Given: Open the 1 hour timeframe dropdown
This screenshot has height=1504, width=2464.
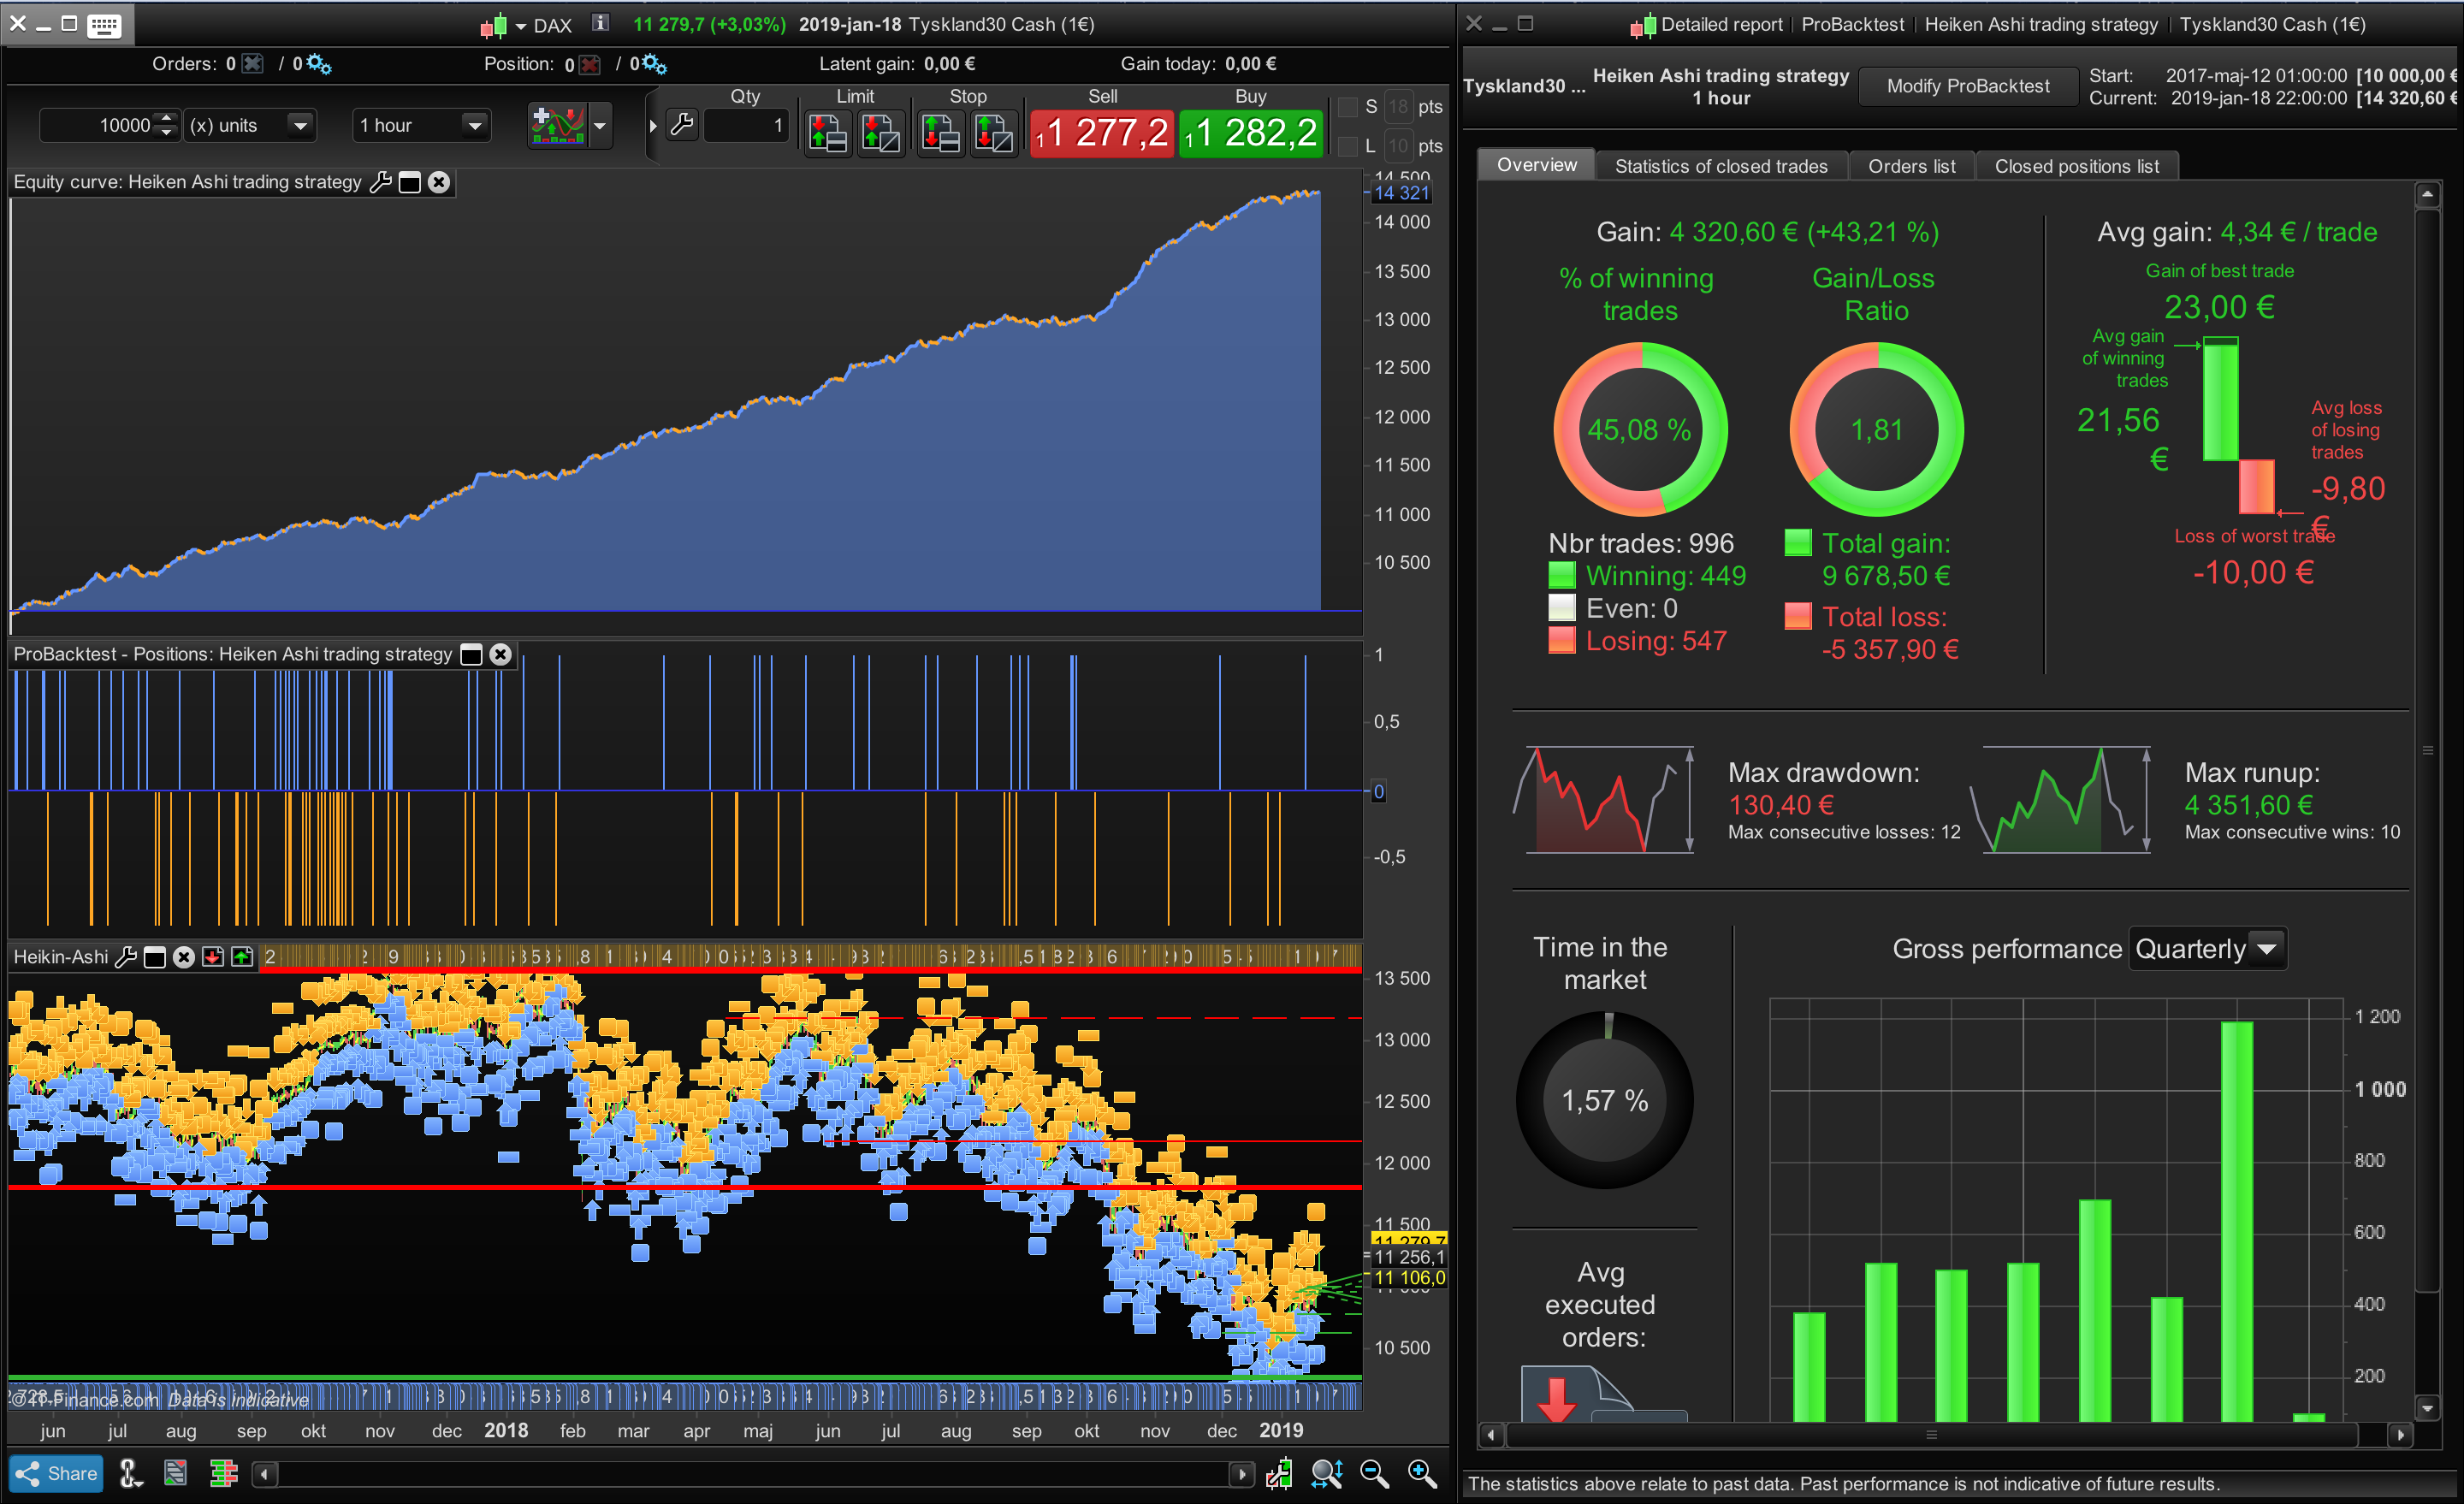Looking at the screenshot, I should coord(474,125).
